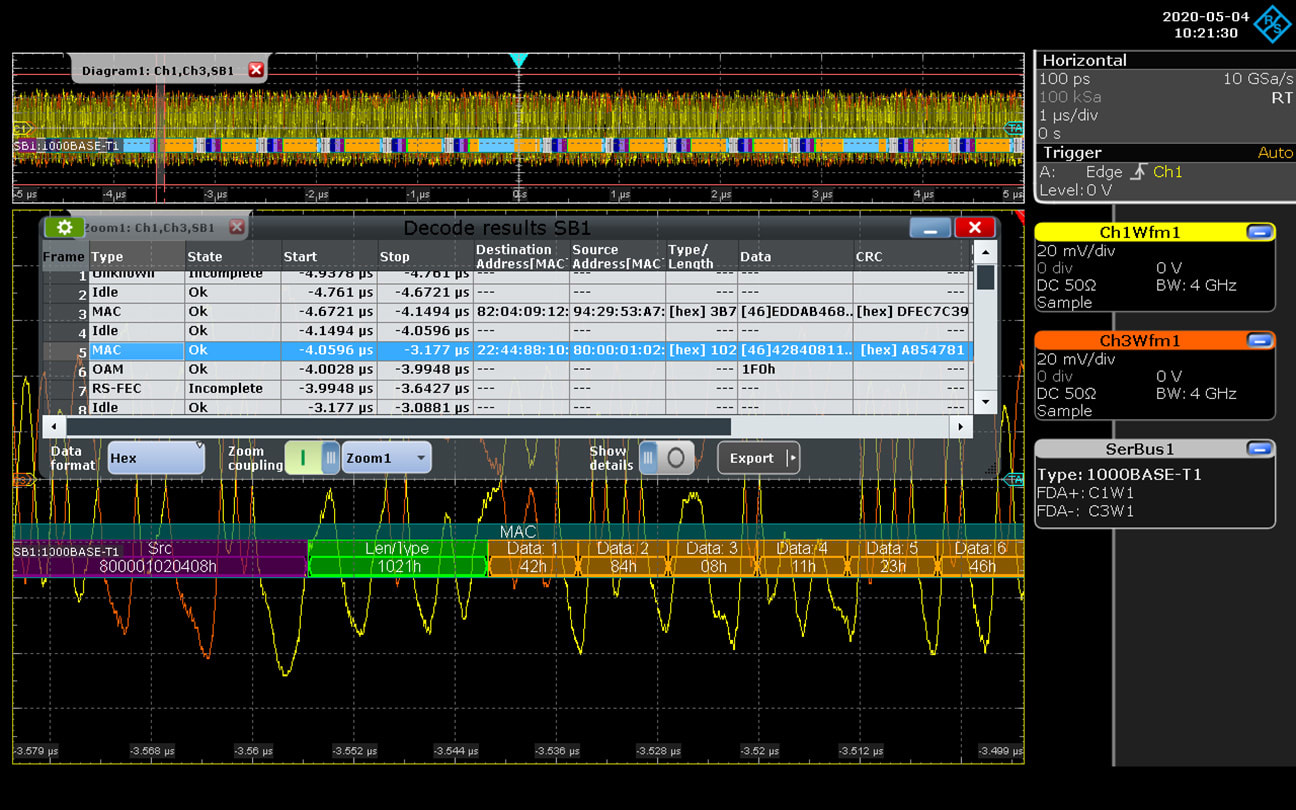Open Export options via its side arrow

(x=791, y=457)
